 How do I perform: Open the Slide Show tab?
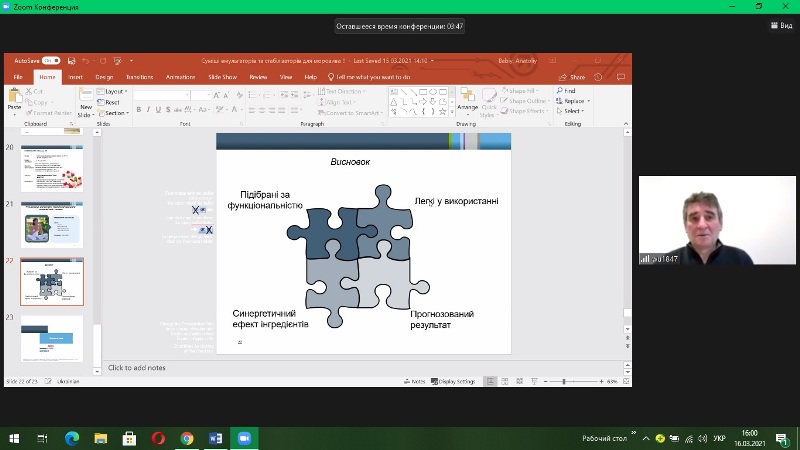click(x=220, y=76)
